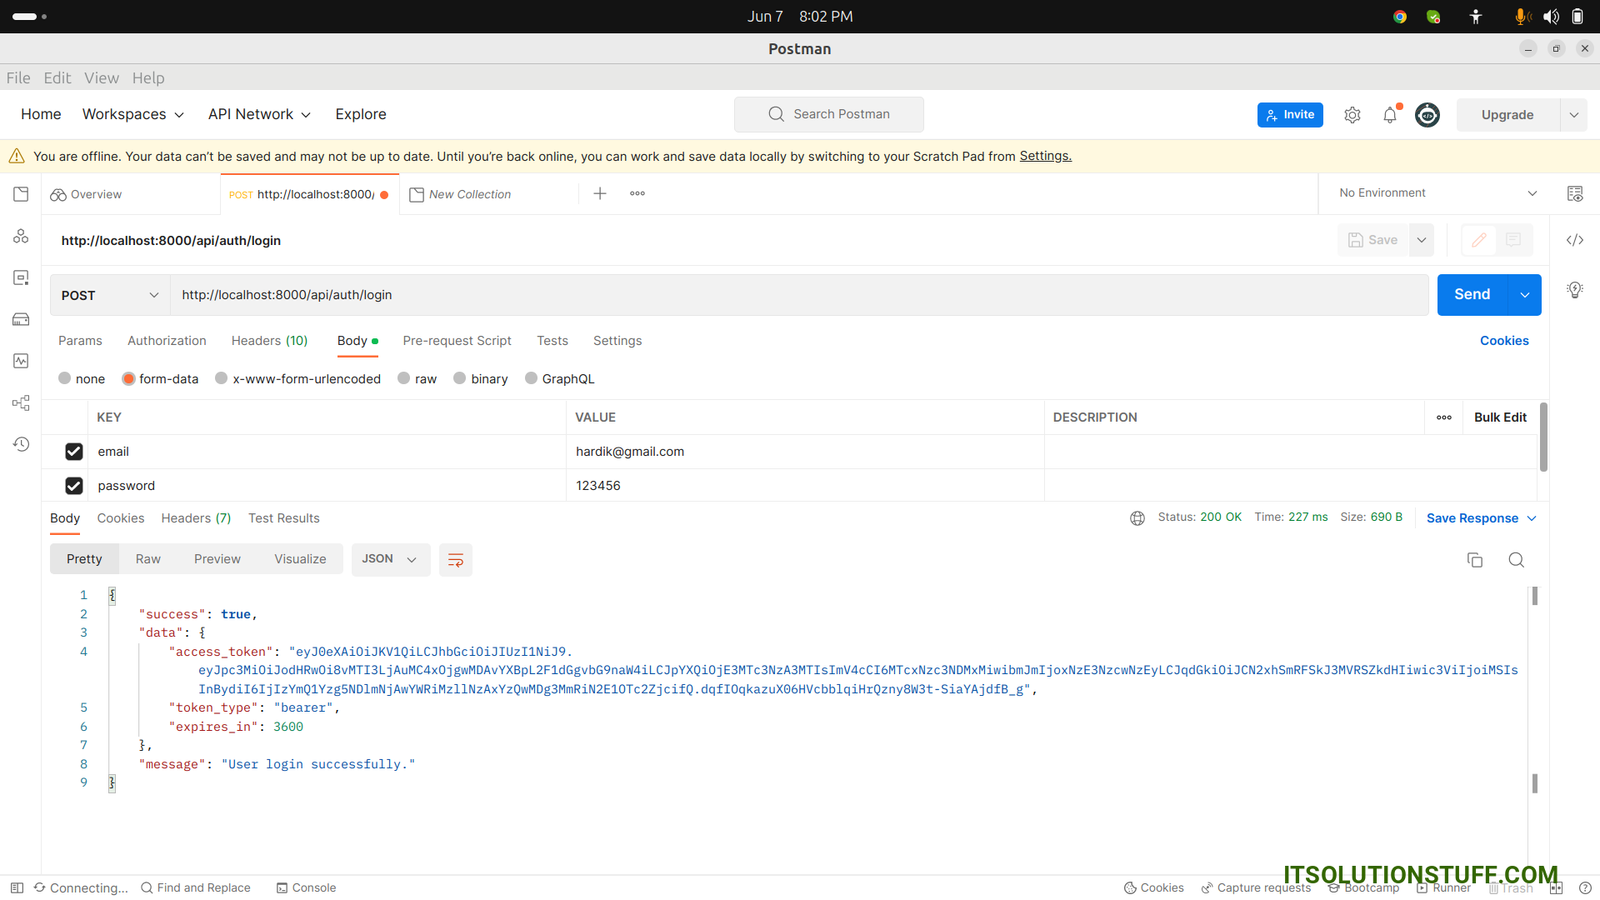The height and width of the screenshot is (900, 1600).
Task: Open the Test Results response tab
Action: 284,518
